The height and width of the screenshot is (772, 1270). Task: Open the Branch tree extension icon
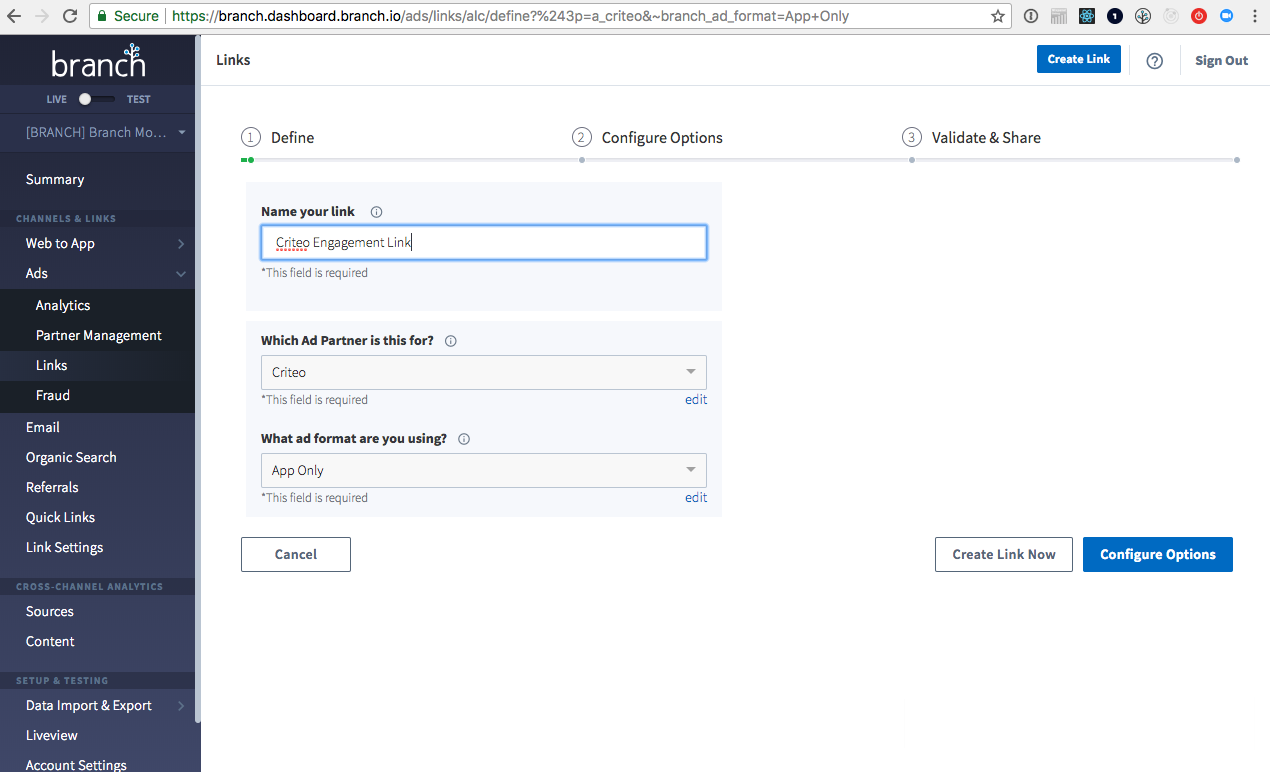click(x=1143, y=16)
